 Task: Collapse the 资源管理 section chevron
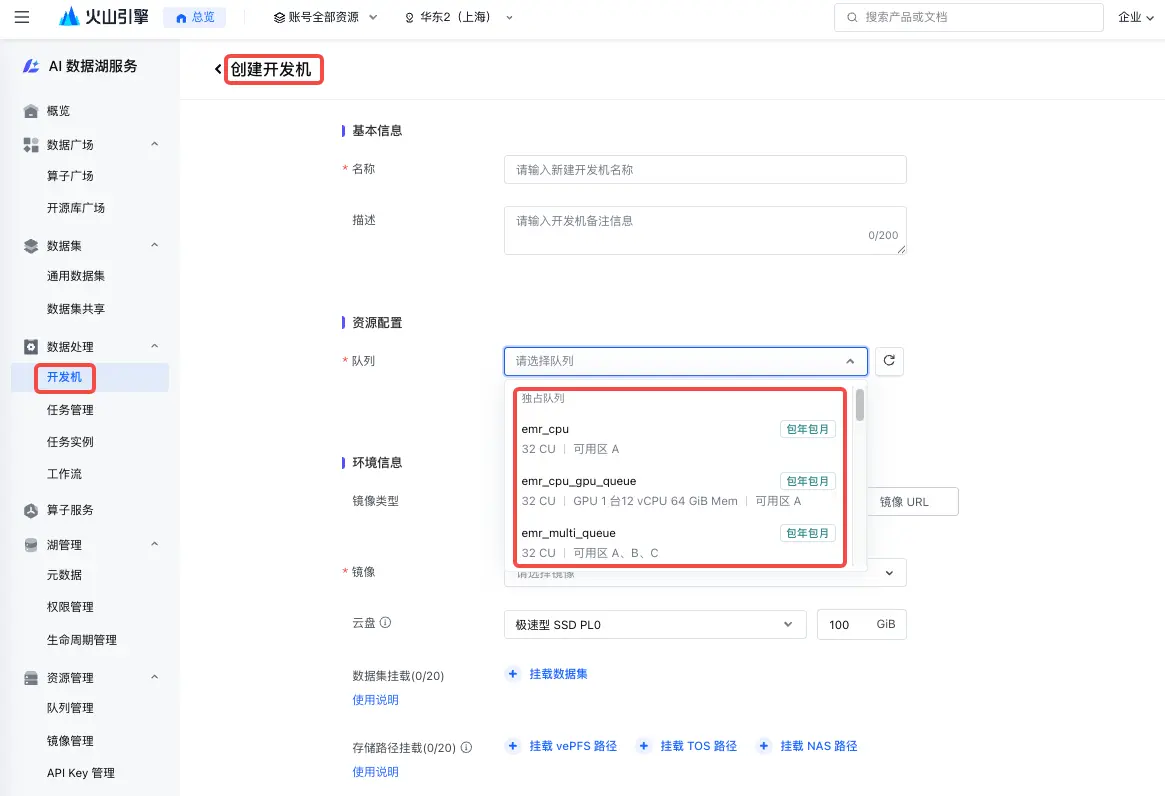pyautogui.click(x=155, y=677)
